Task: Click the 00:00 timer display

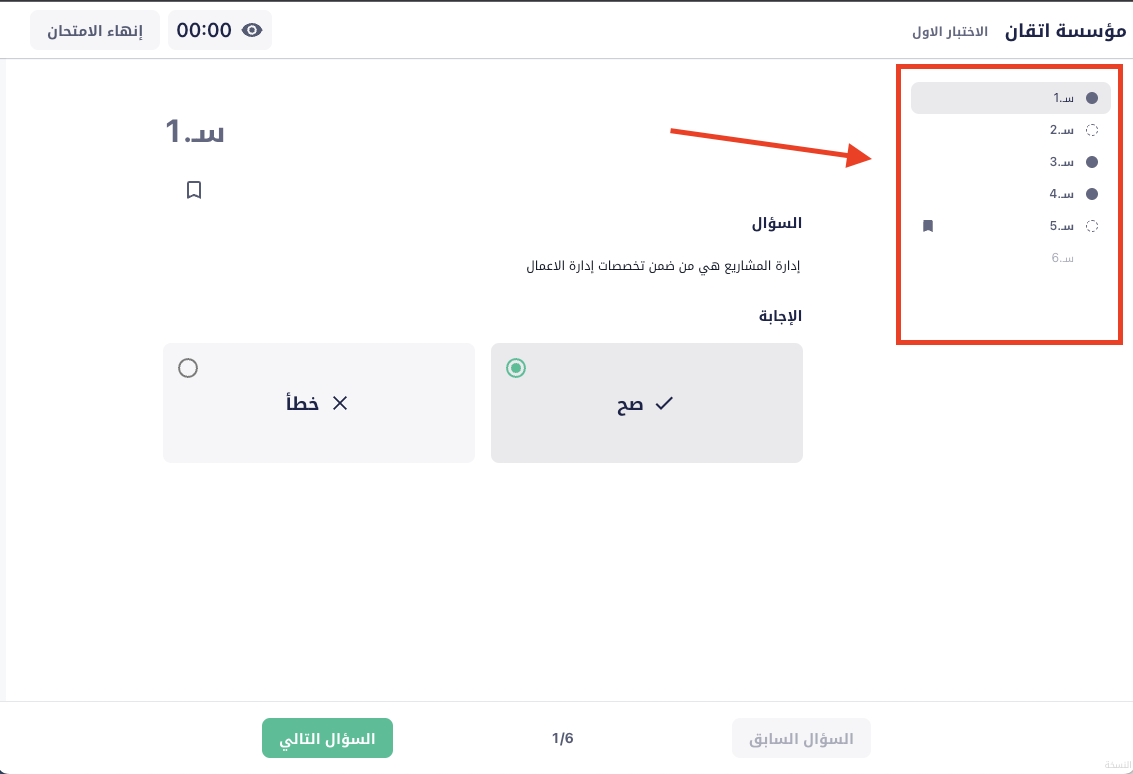Action: click(204, 30)
